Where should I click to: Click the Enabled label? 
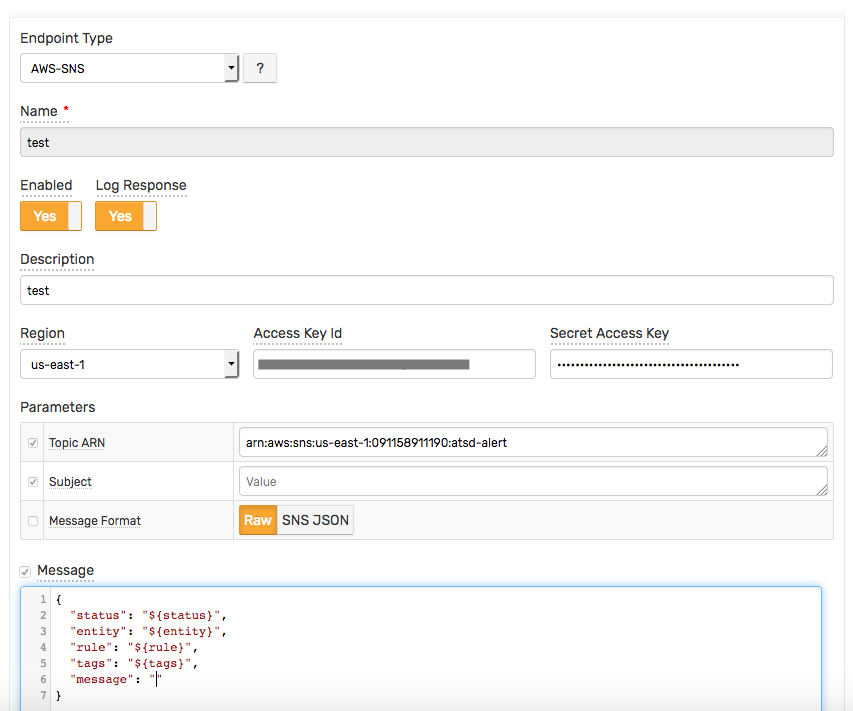pos(46,185)
